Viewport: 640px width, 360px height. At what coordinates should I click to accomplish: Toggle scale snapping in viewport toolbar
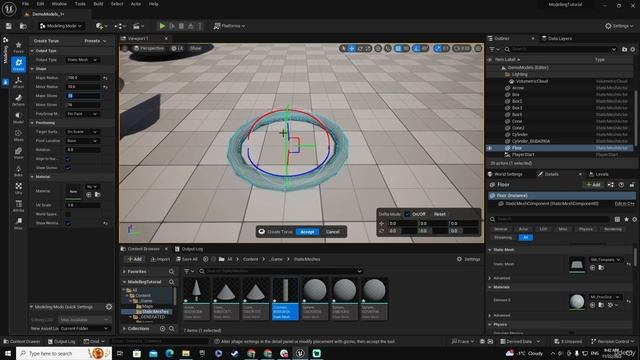coord(438,49)
